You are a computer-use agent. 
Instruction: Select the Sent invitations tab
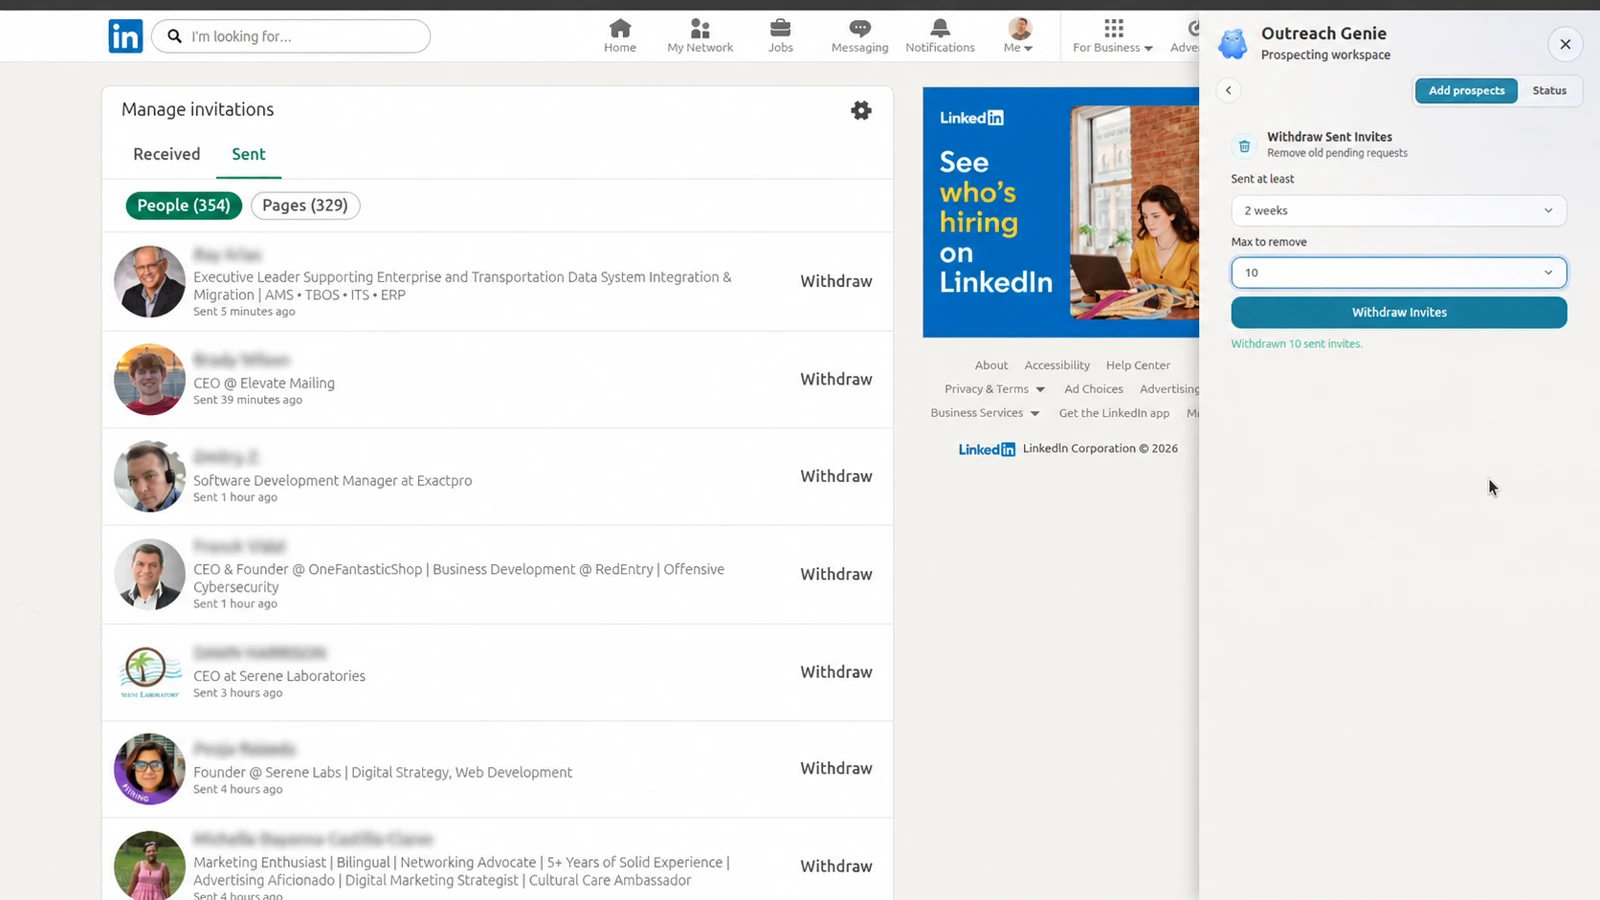coord(248,154)
